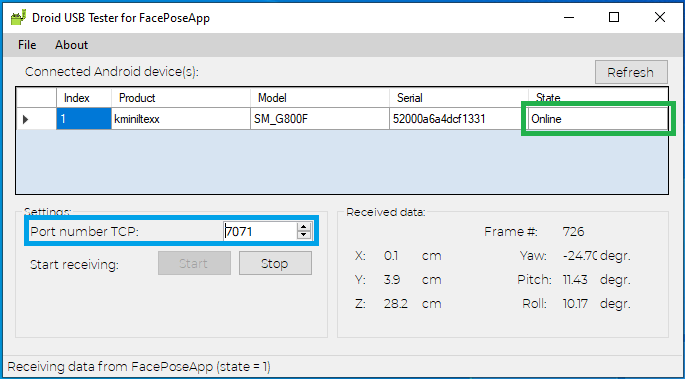Open the File menu

point(27,45)
